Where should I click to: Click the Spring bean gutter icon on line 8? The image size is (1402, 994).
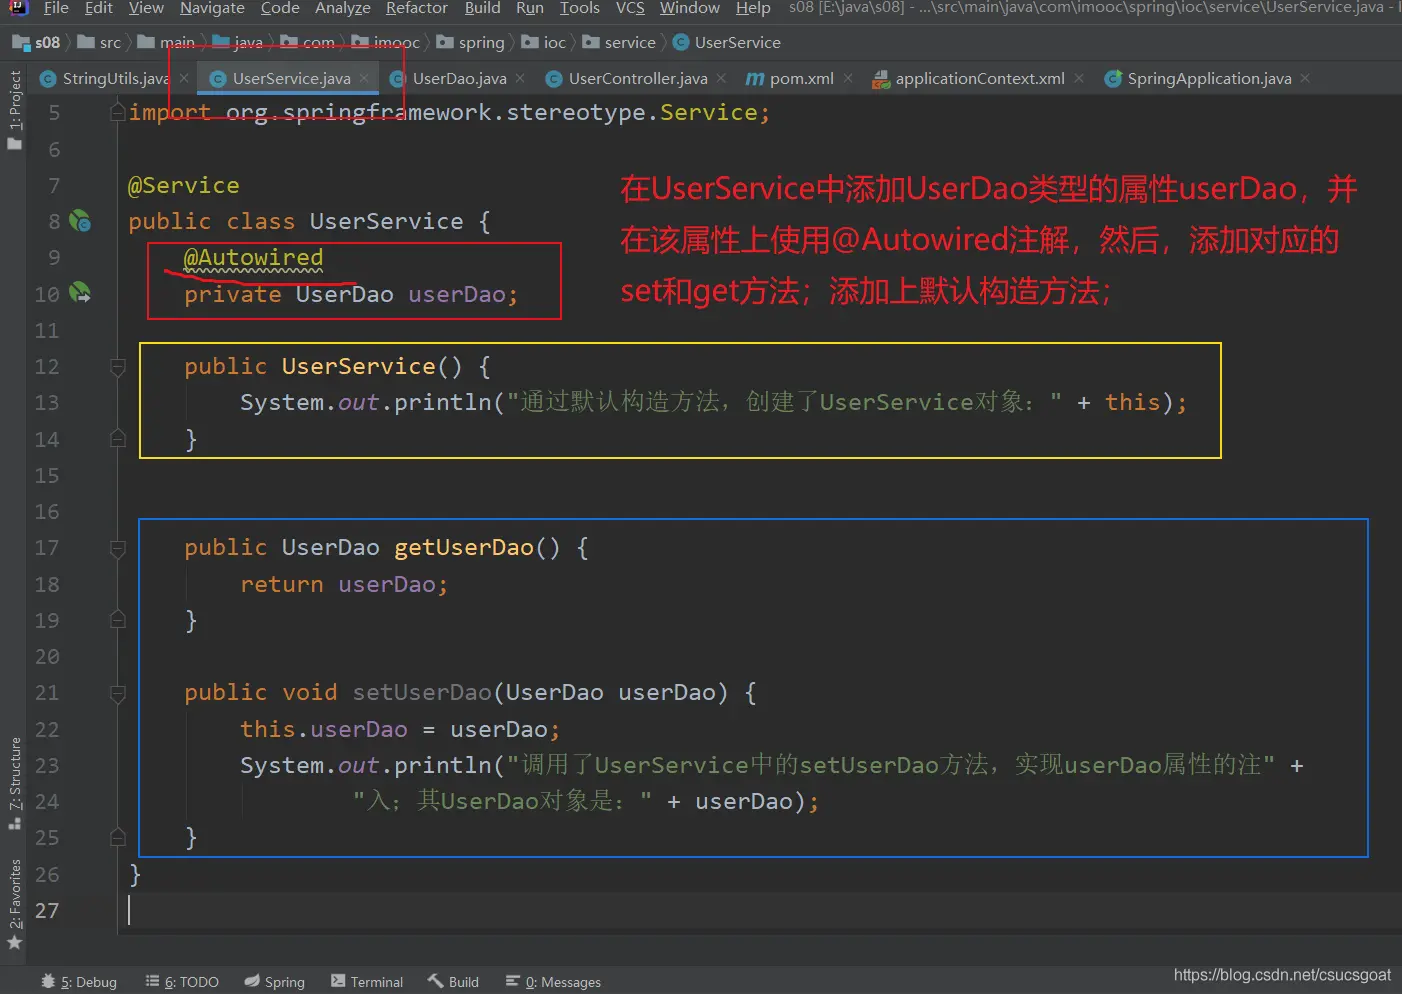pyautogui.click(x=80, y=221)
